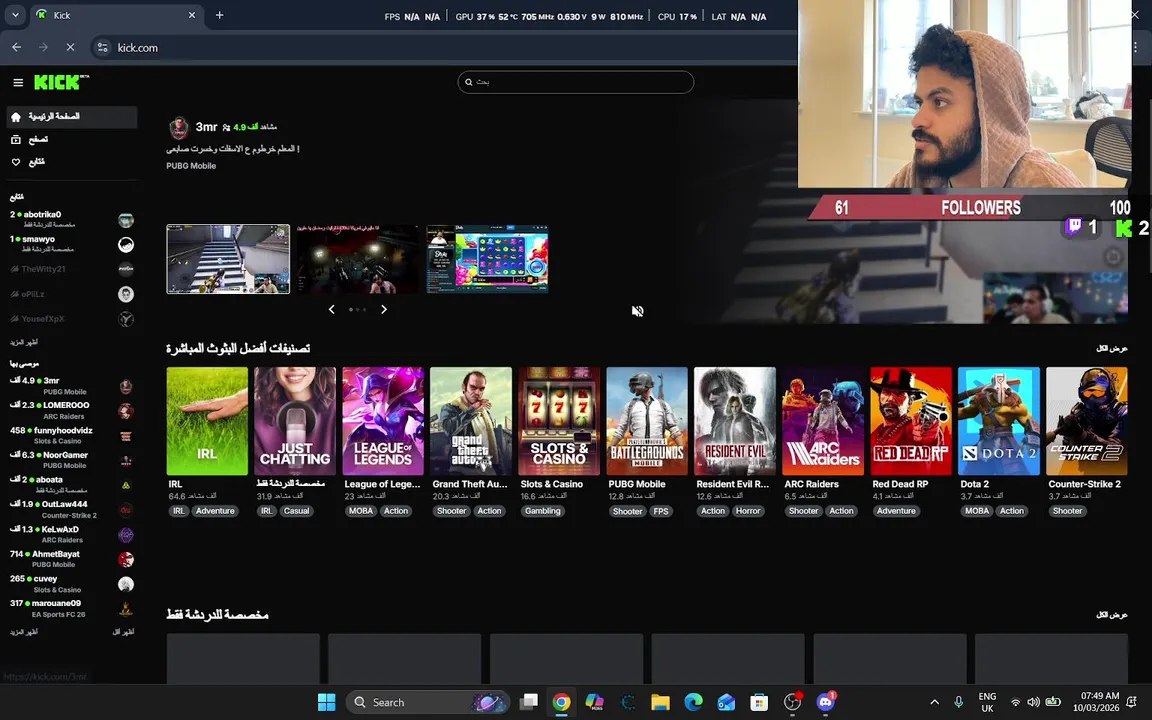Image resolution: width=1152 pixels, height=720 pixels.
Task: Go back in browser history
Action: [16, 47]
